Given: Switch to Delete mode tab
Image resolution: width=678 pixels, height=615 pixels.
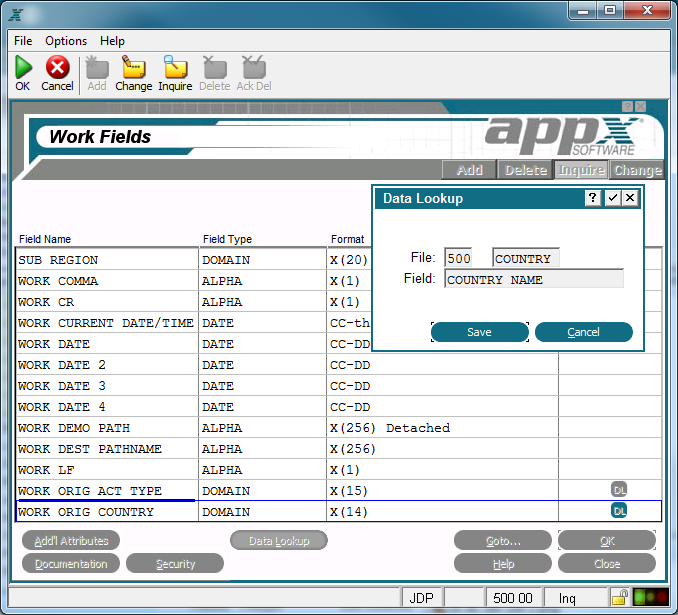Looking at the screenshot, I should click(525, 170).
